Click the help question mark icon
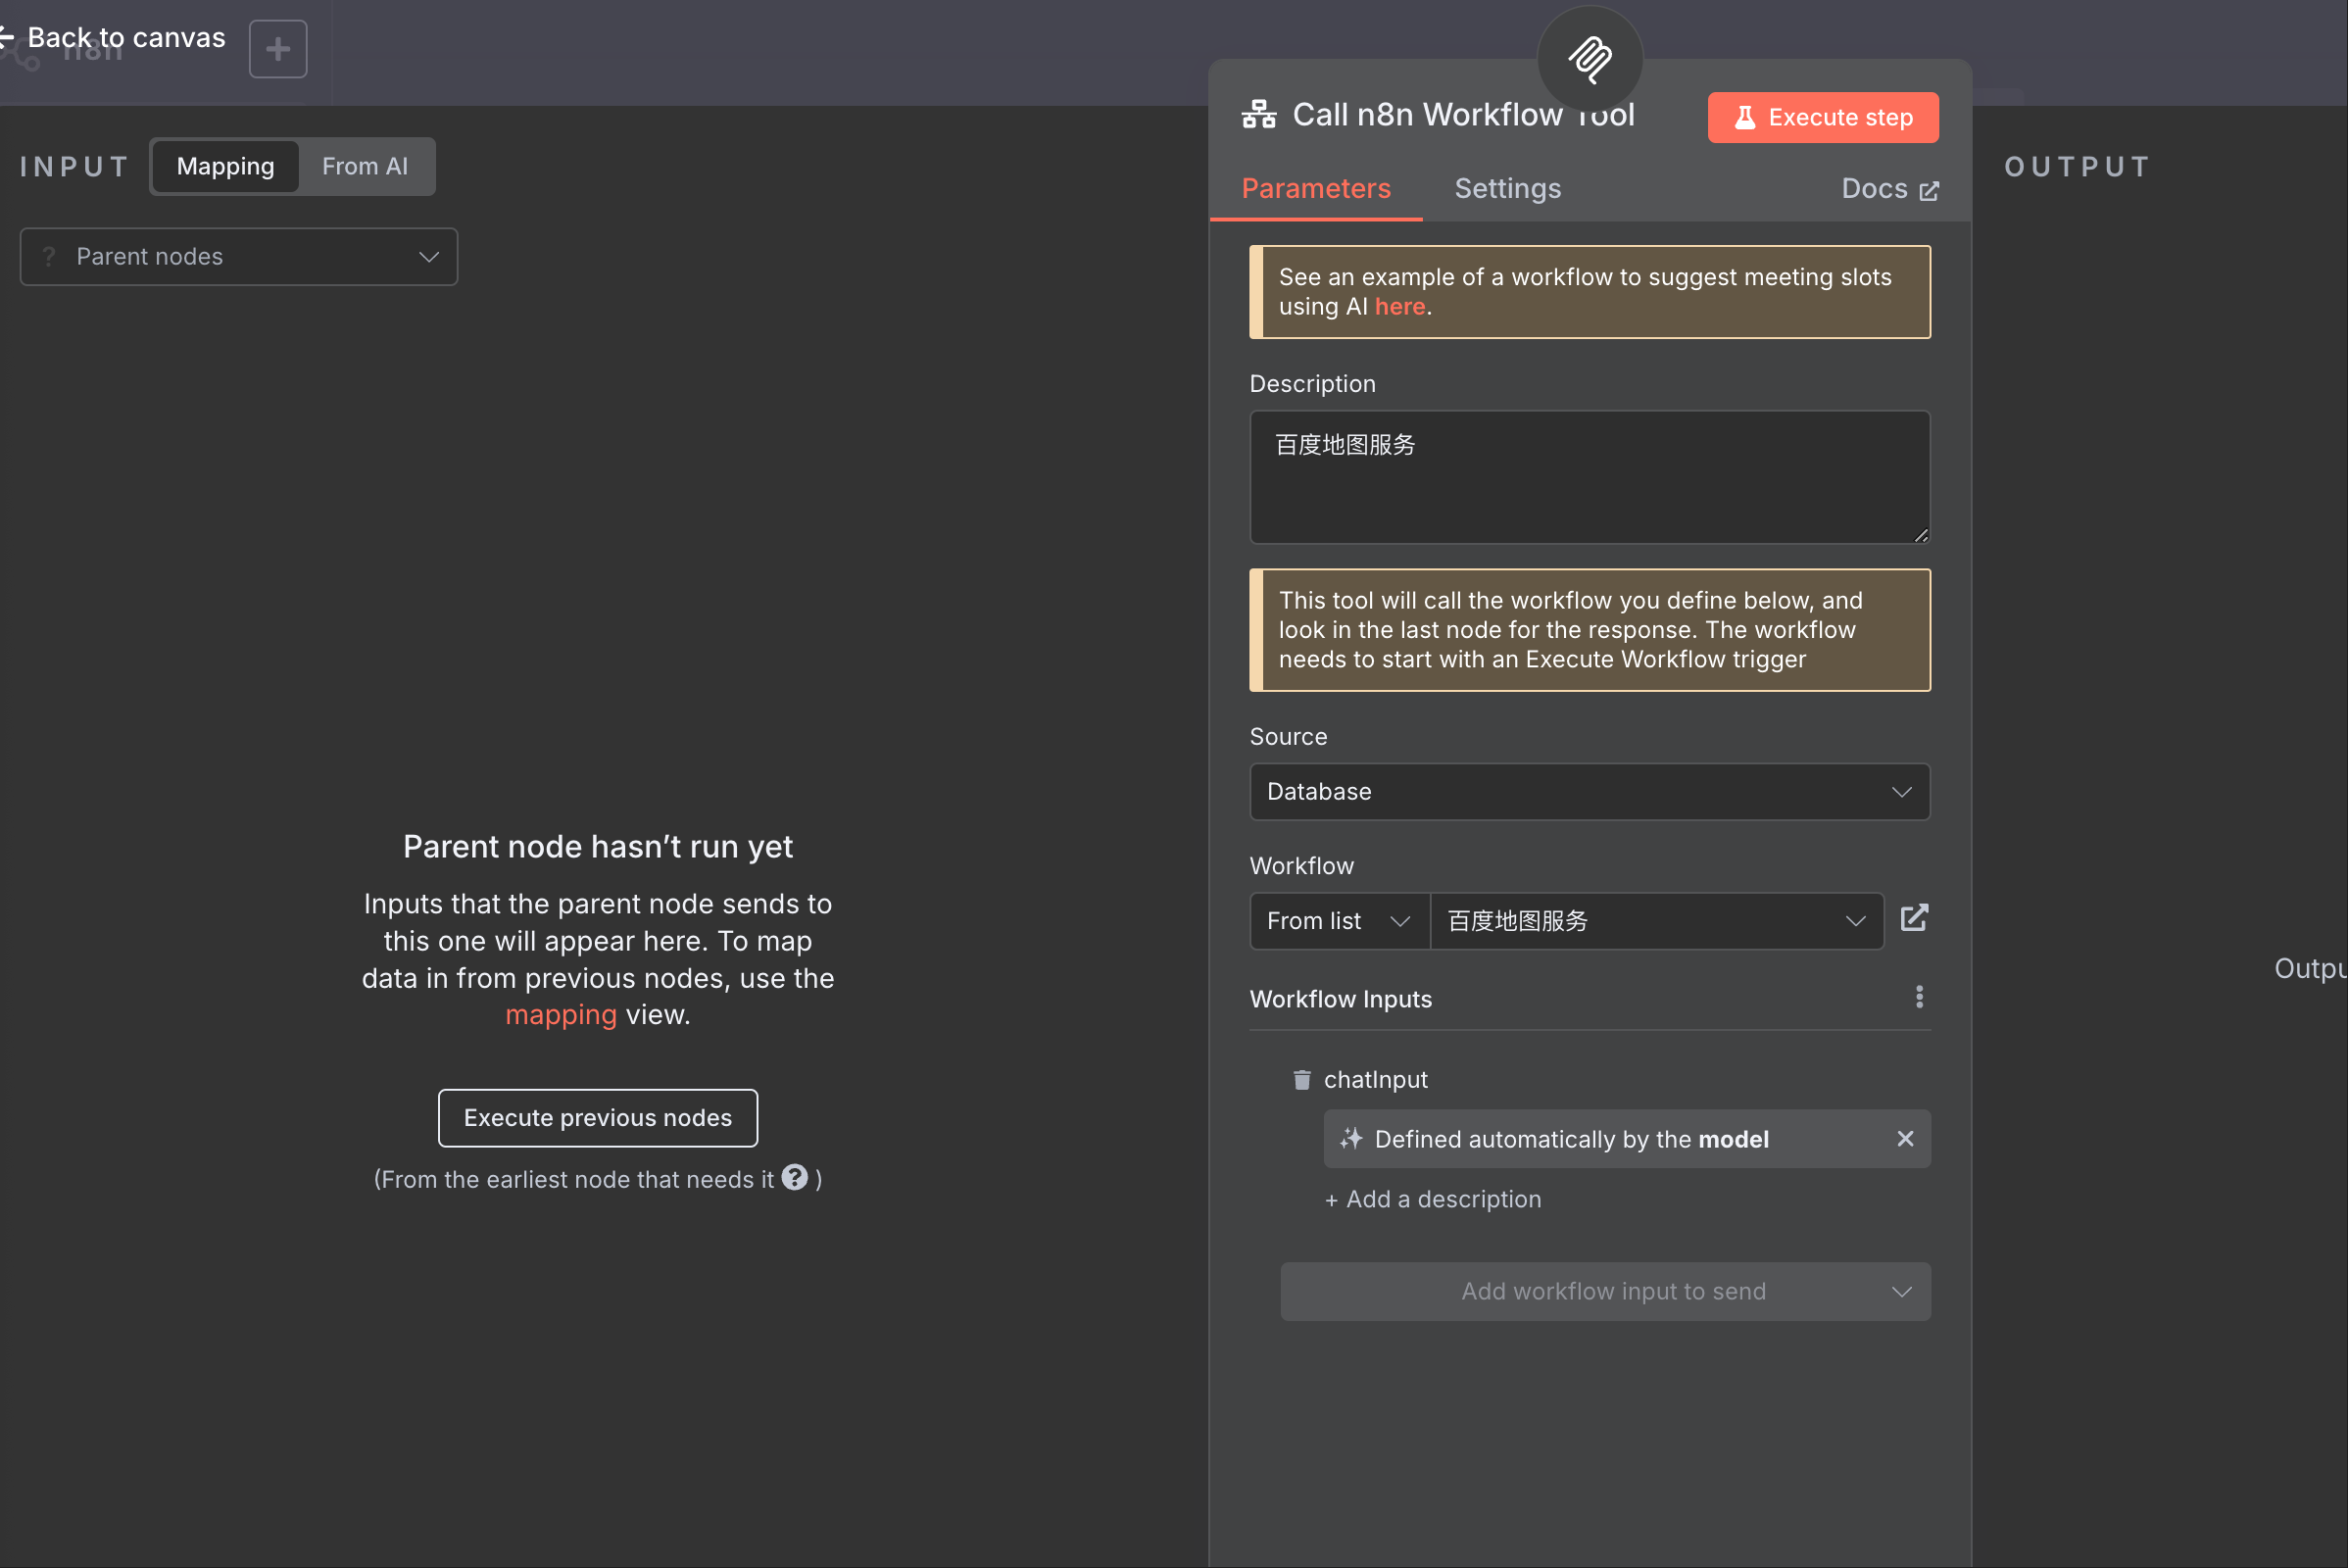This screenshot has height=1568, width=2348. (795, 1178)
